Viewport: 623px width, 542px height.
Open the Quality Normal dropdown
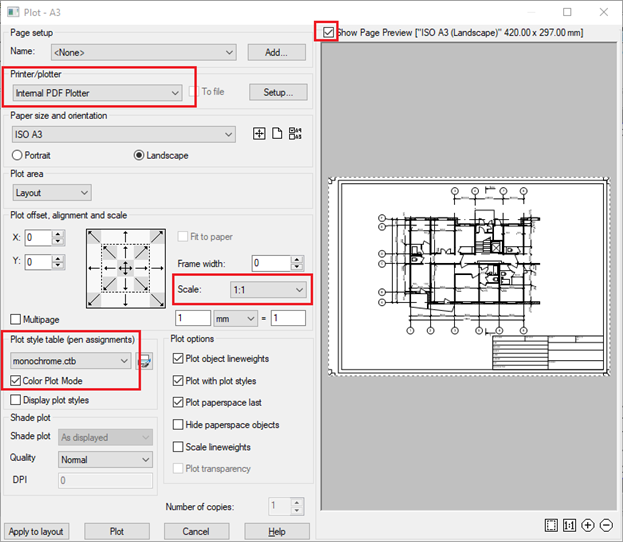click(x=105, y=460)
